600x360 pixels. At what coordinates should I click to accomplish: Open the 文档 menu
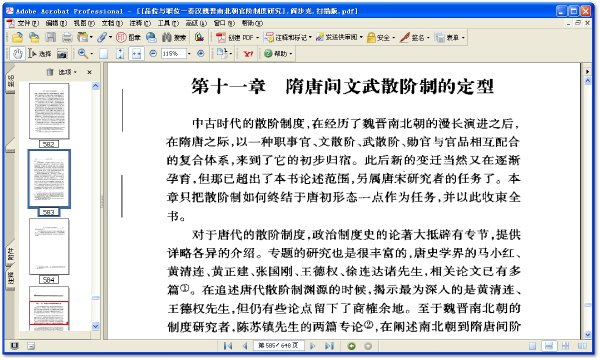(x=112, y=23)
